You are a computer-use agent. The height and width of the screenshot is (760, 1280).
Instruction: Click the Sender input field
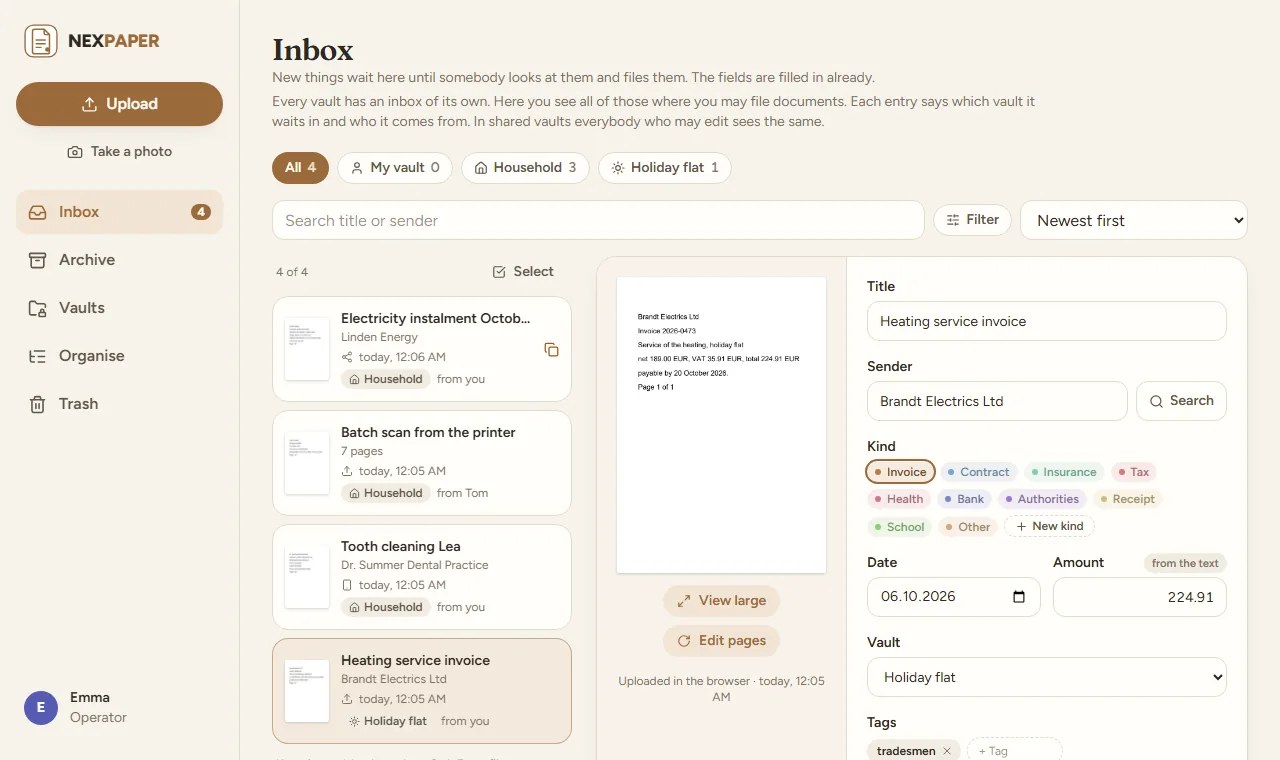[997, 401]
